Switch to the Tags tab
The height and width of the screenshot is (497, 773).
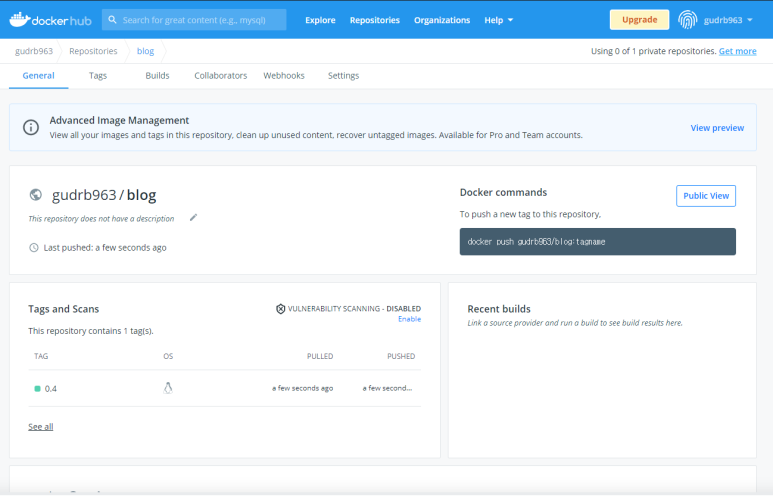click(x=98, y=75)
